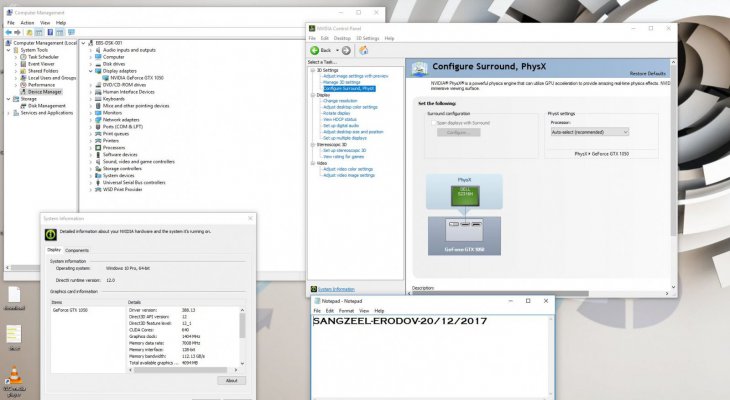This screenshot has width=730, height=400.
Task: Click the Printers device icon
Action: pyautogui.click(x=98, y=141)
